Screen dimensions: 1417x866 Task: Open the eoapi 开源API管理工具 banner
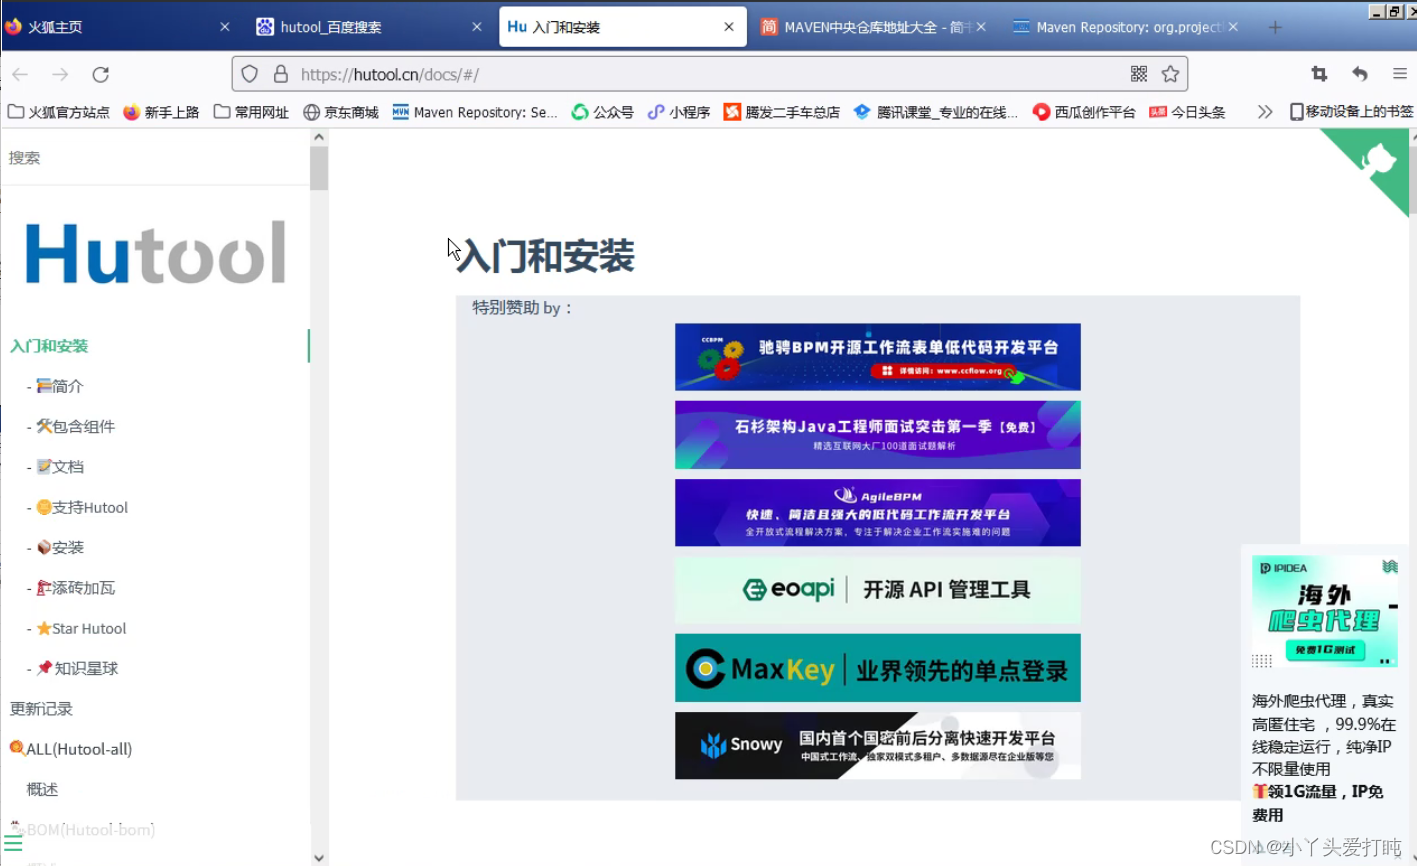[878, 590]
